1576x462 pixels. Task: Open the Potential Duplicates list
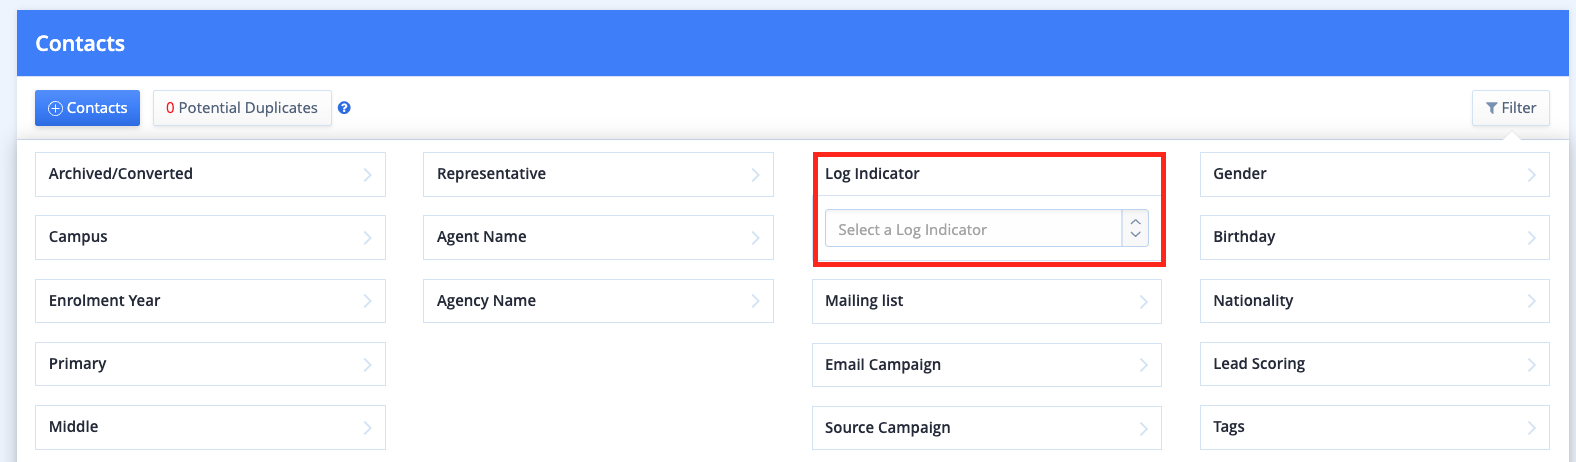click(x=242, y=108)
